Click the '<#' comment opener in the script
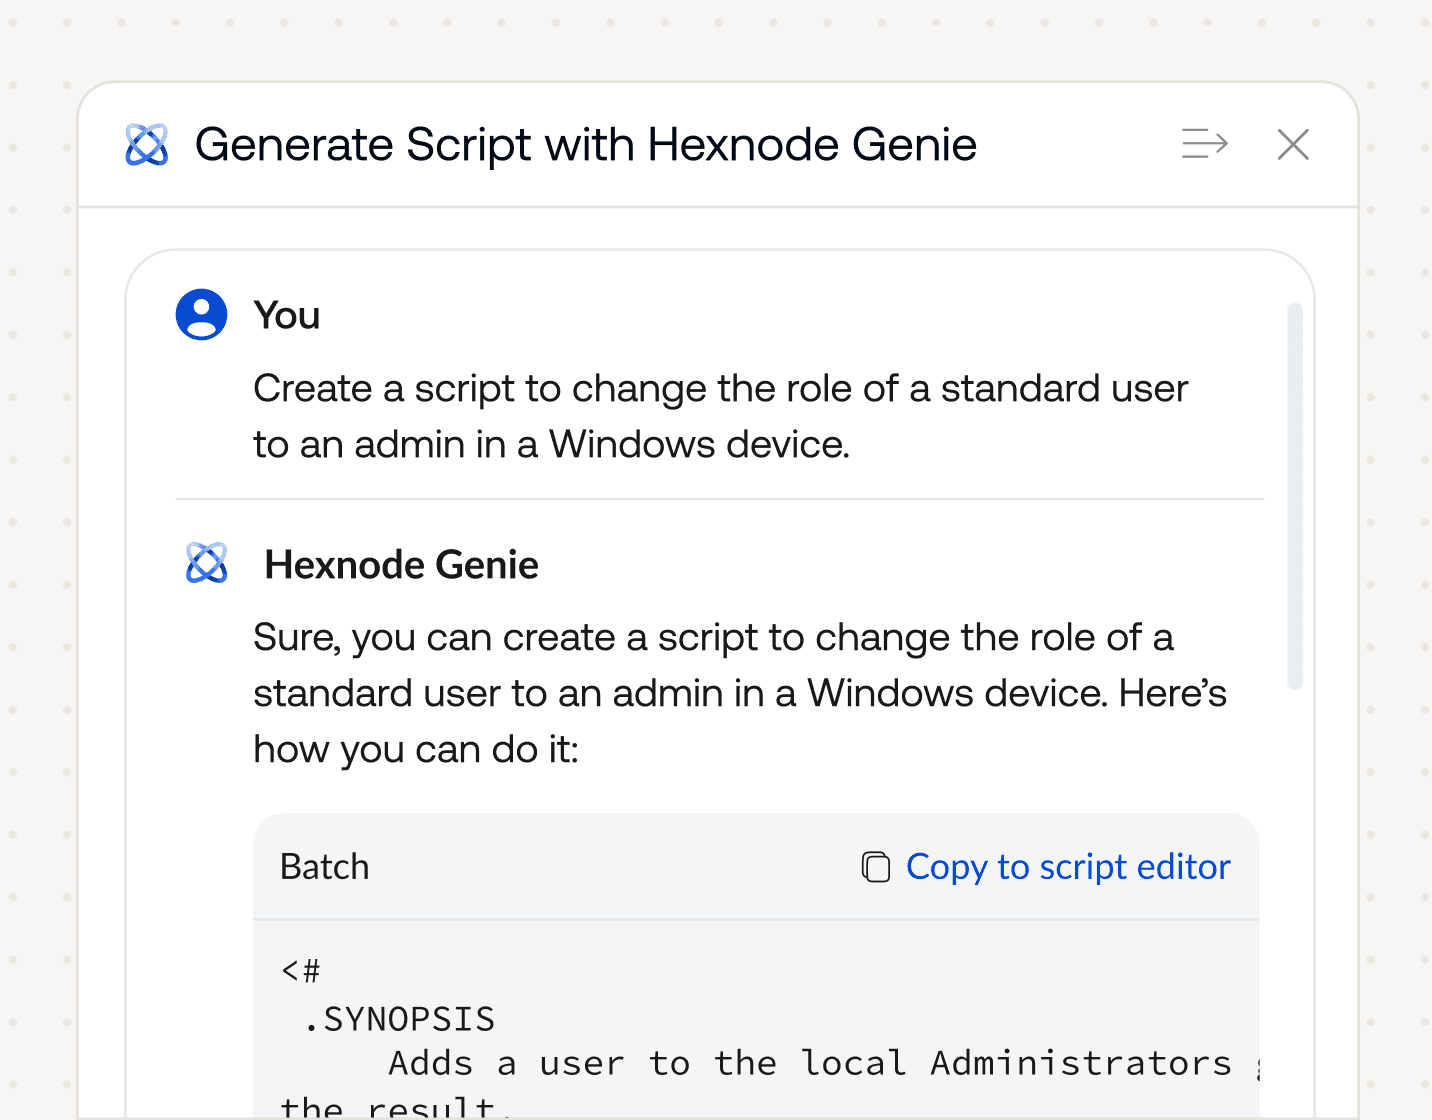The image size is (1432, 1120). click(301, 971)
